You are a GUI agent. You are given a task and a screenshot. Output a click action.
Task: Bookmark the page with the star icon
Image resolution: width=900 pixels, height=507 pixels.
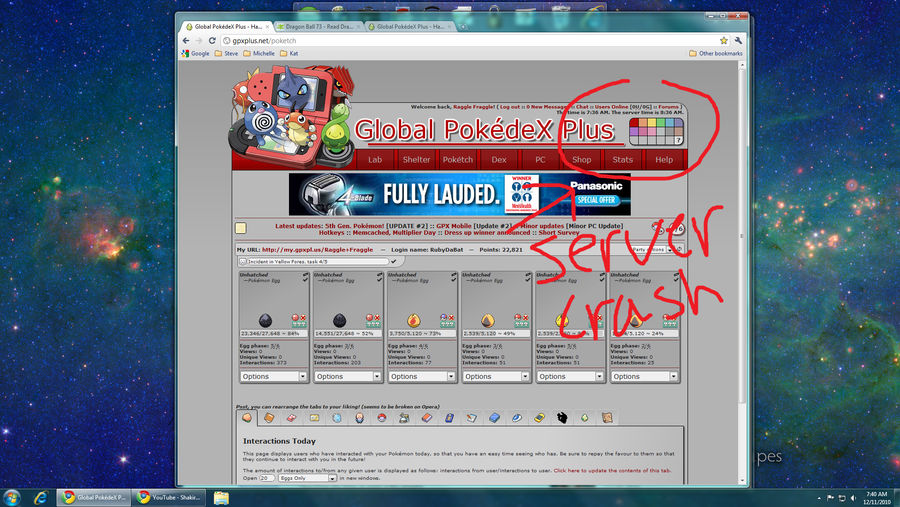tap(724, 41)
